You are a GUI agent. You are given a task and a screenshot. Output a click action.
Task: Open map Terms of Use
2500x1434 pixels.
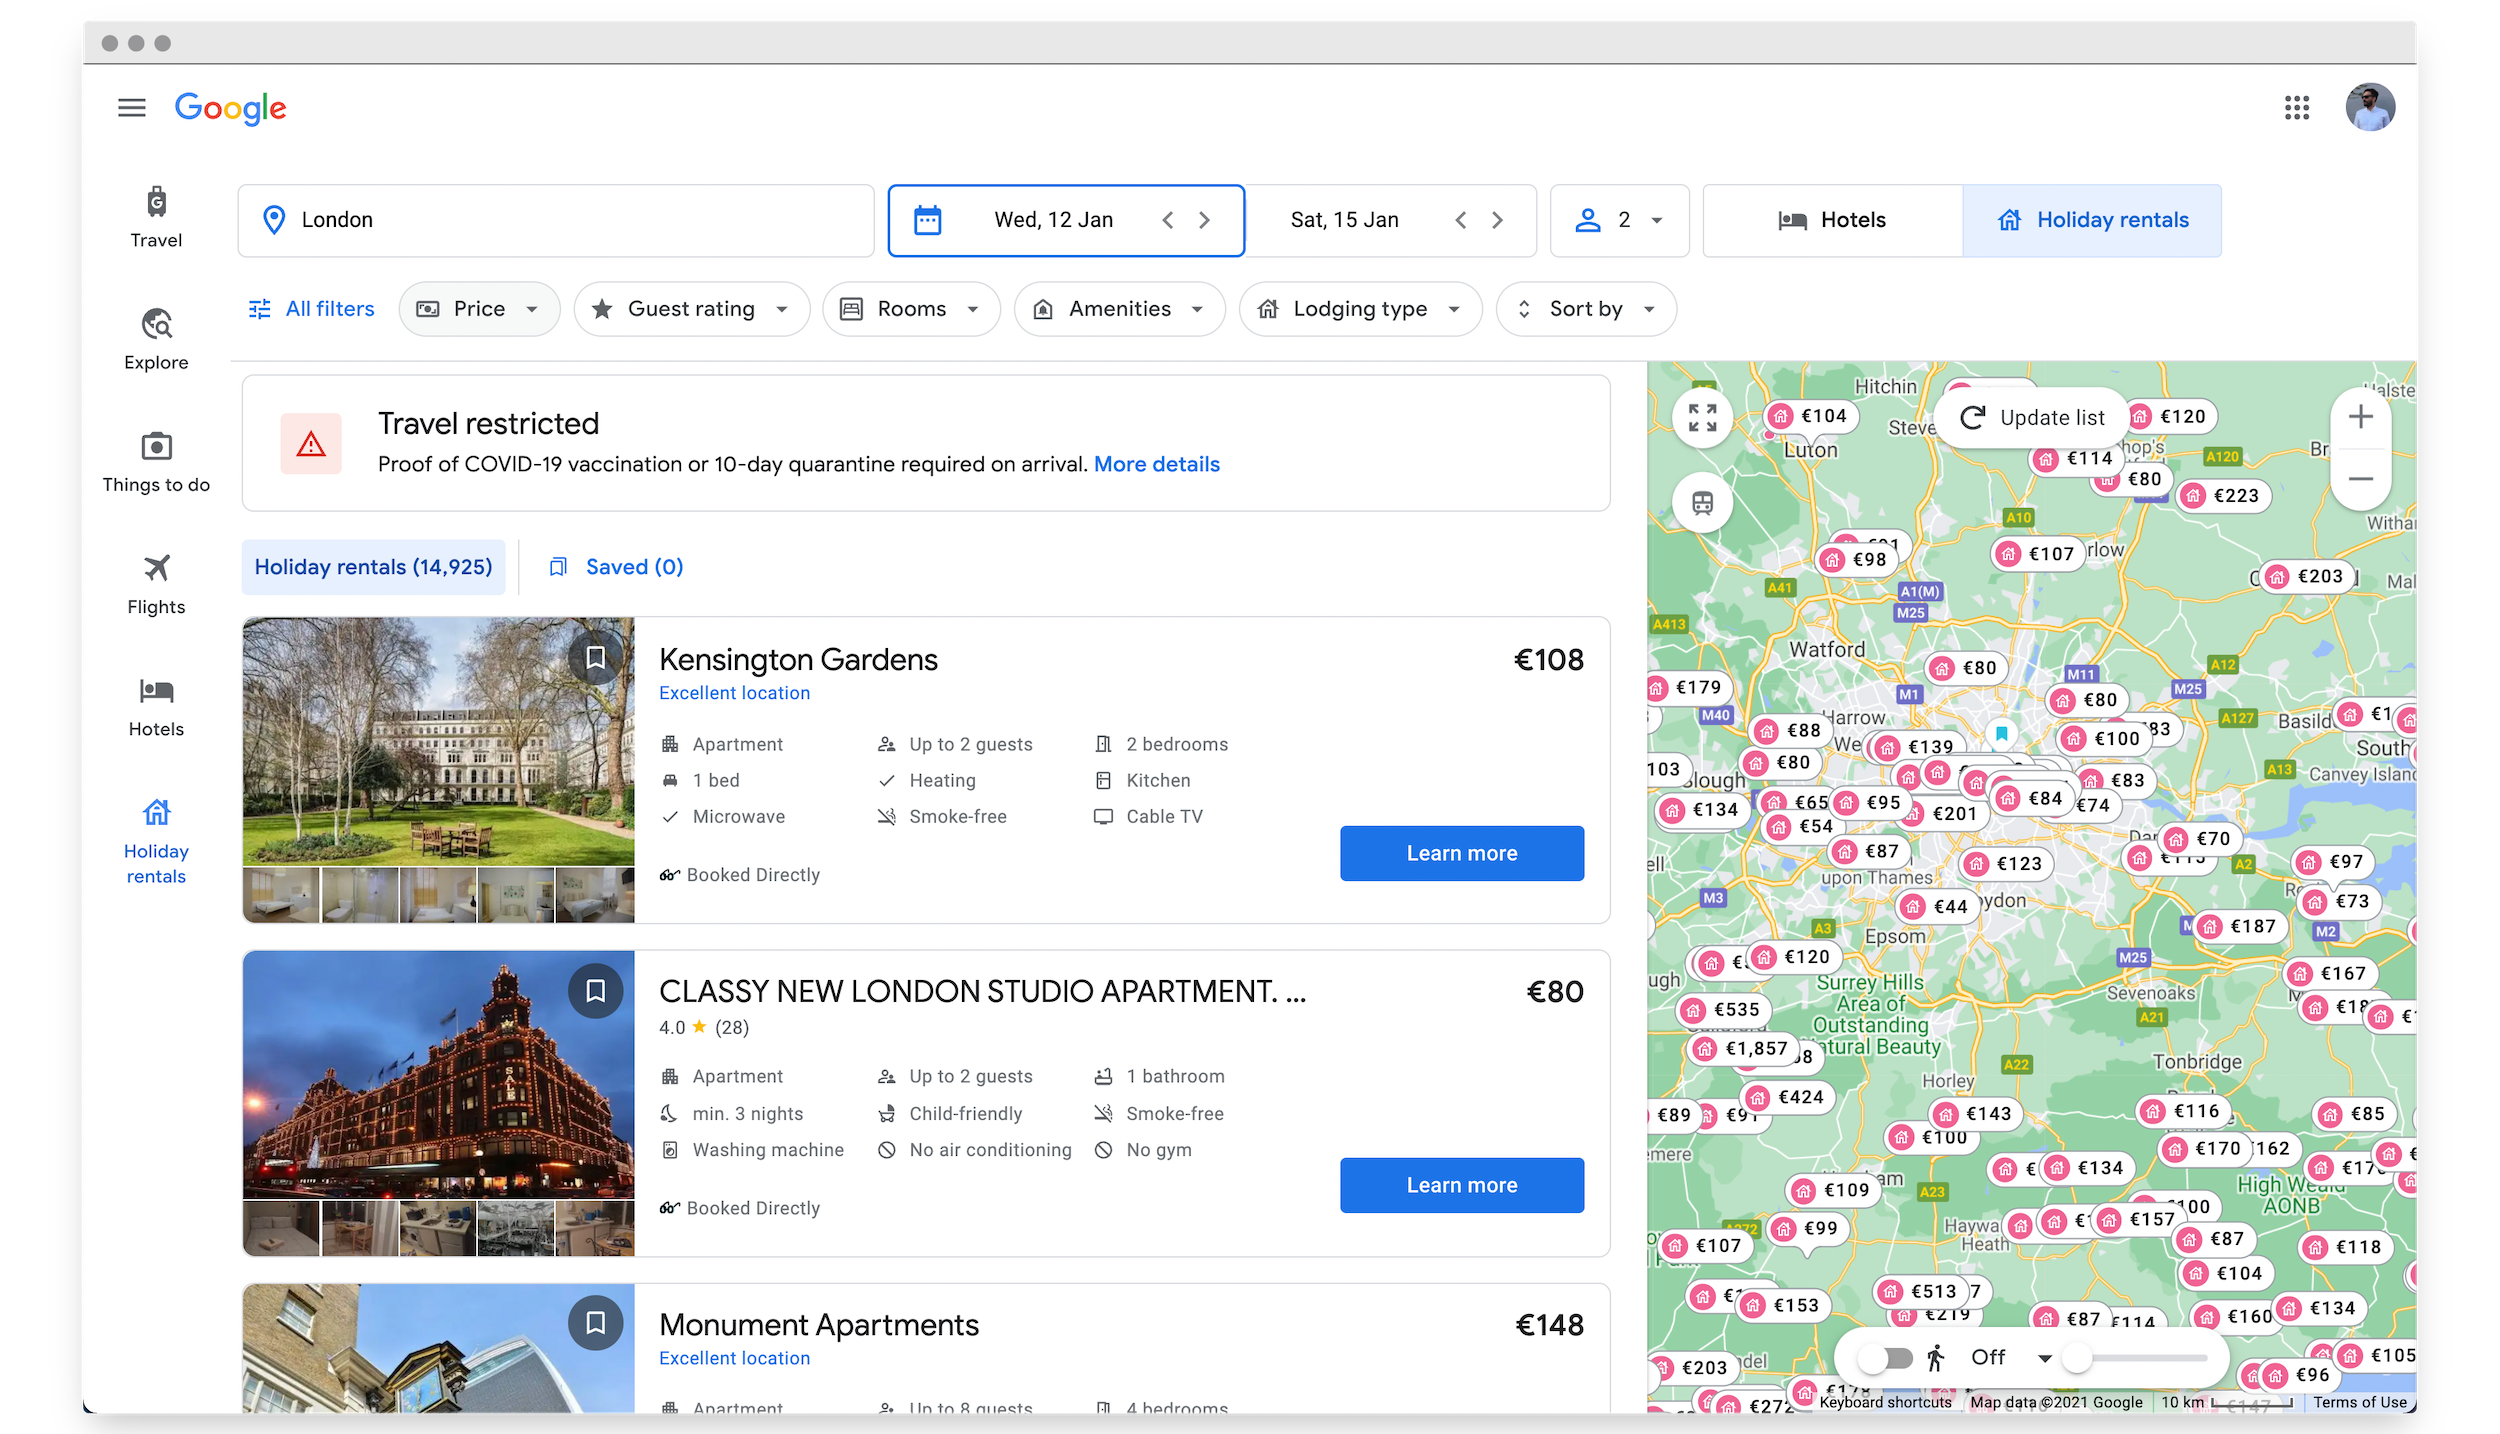(2360, 1402)
